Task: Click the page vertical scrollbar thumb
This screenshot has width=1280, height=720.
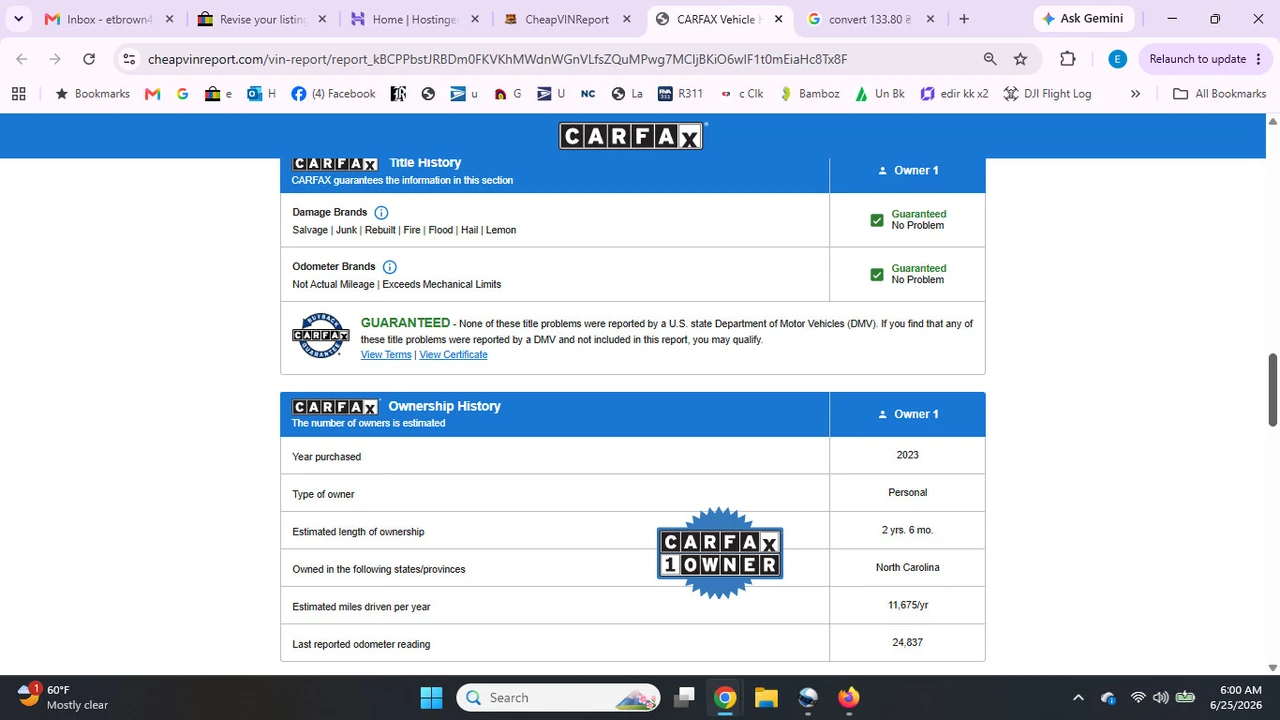Action: [1273, 390]
